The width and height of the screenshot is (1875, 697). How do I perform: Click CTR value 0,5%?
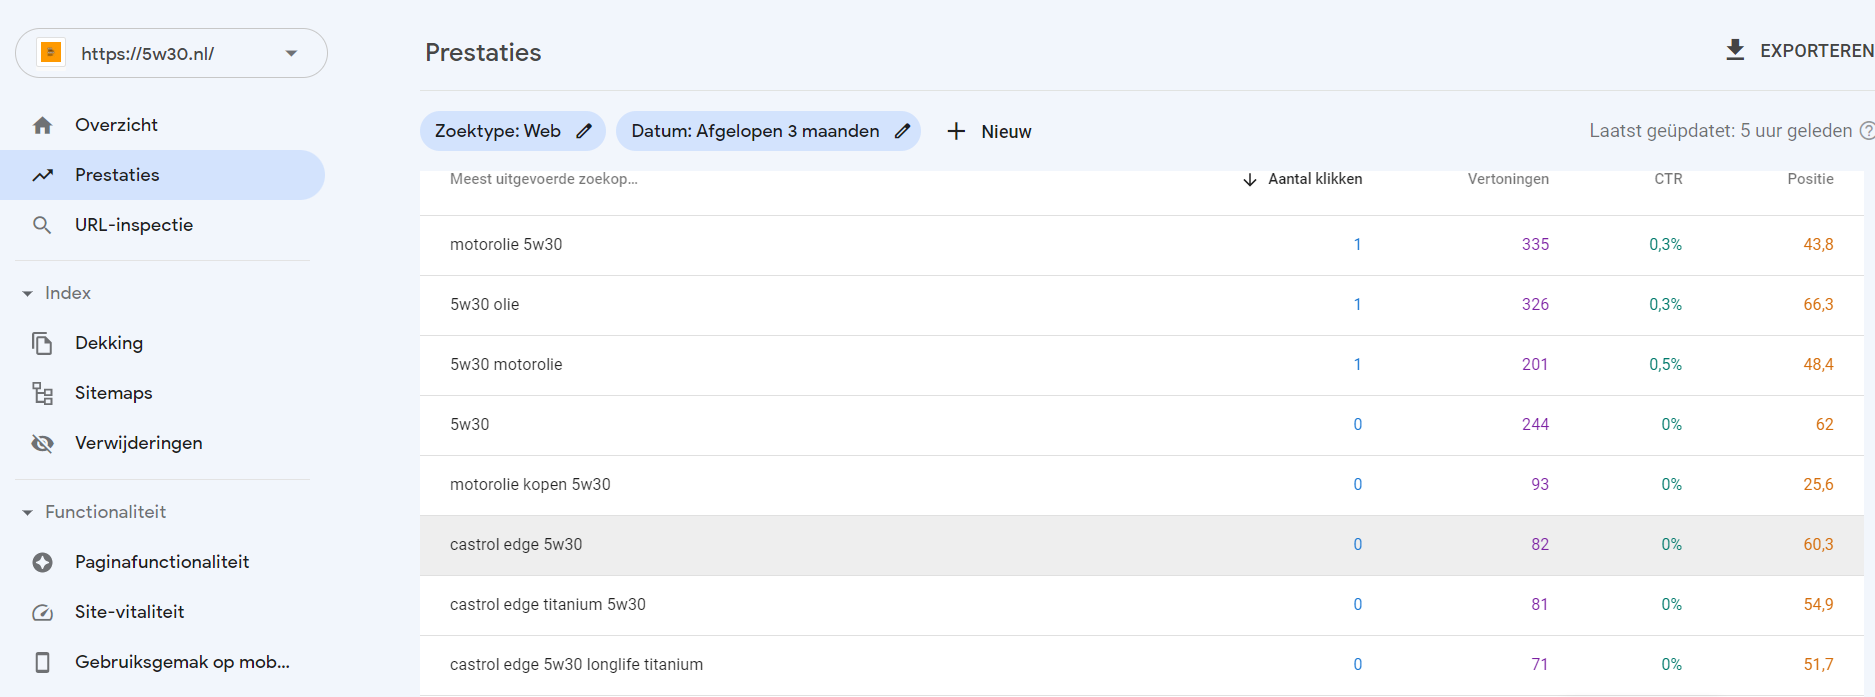click(x=1665, y=365)
